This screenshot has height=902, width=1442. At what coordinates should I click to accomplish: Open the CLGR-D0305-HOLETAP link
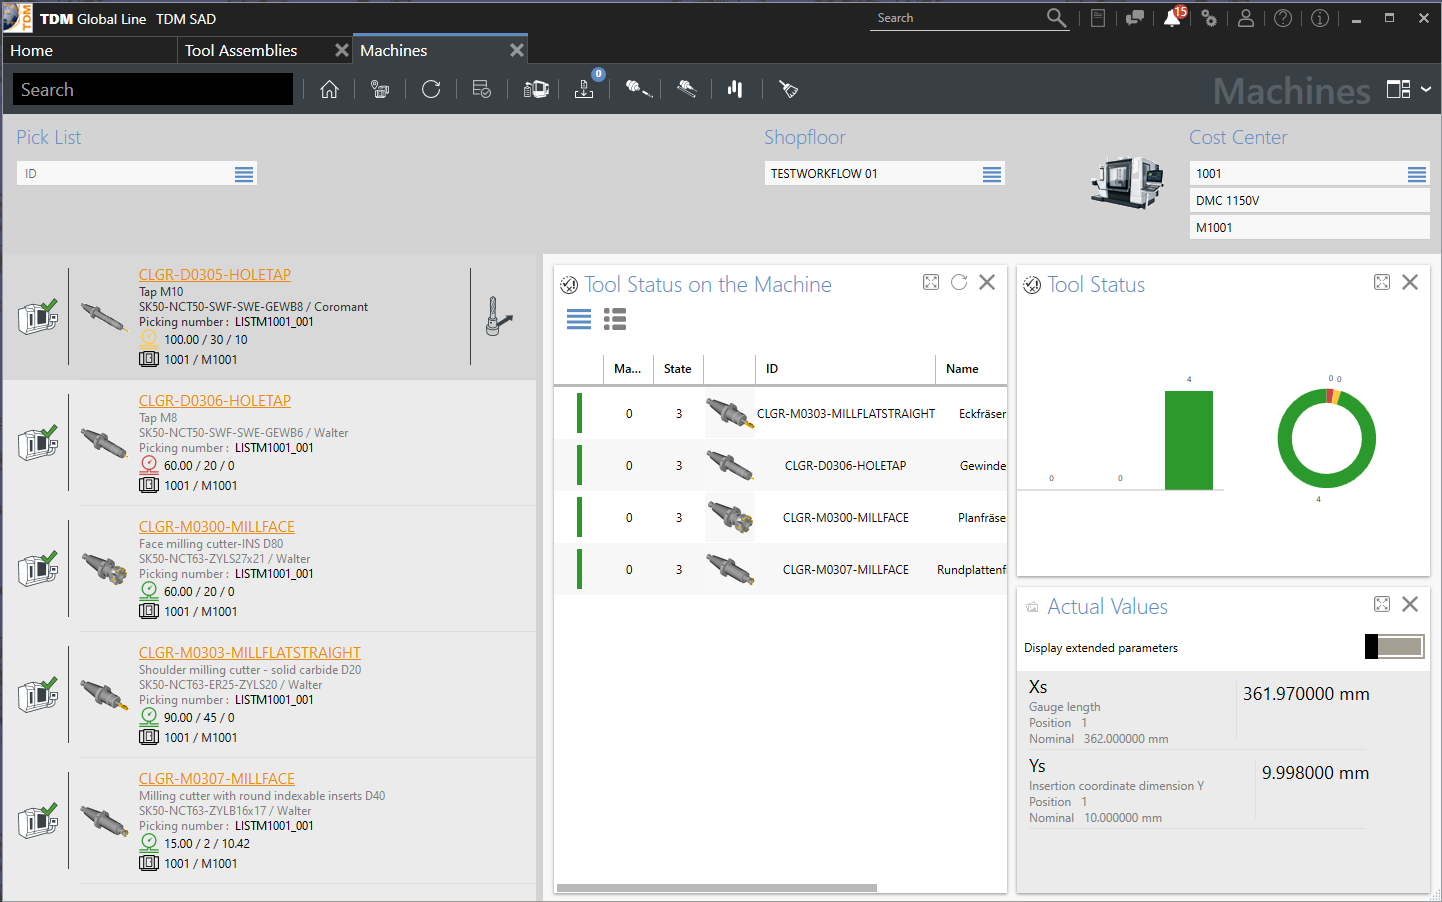(x=215, y=275)
